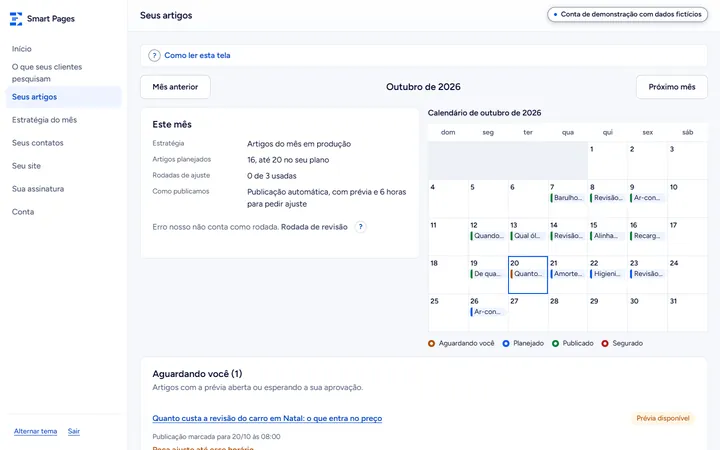Image resolution: width=720 pixels, height=450 pixels.
Task: Click the red Segurado legend marker
Action: tap(605, 343)
